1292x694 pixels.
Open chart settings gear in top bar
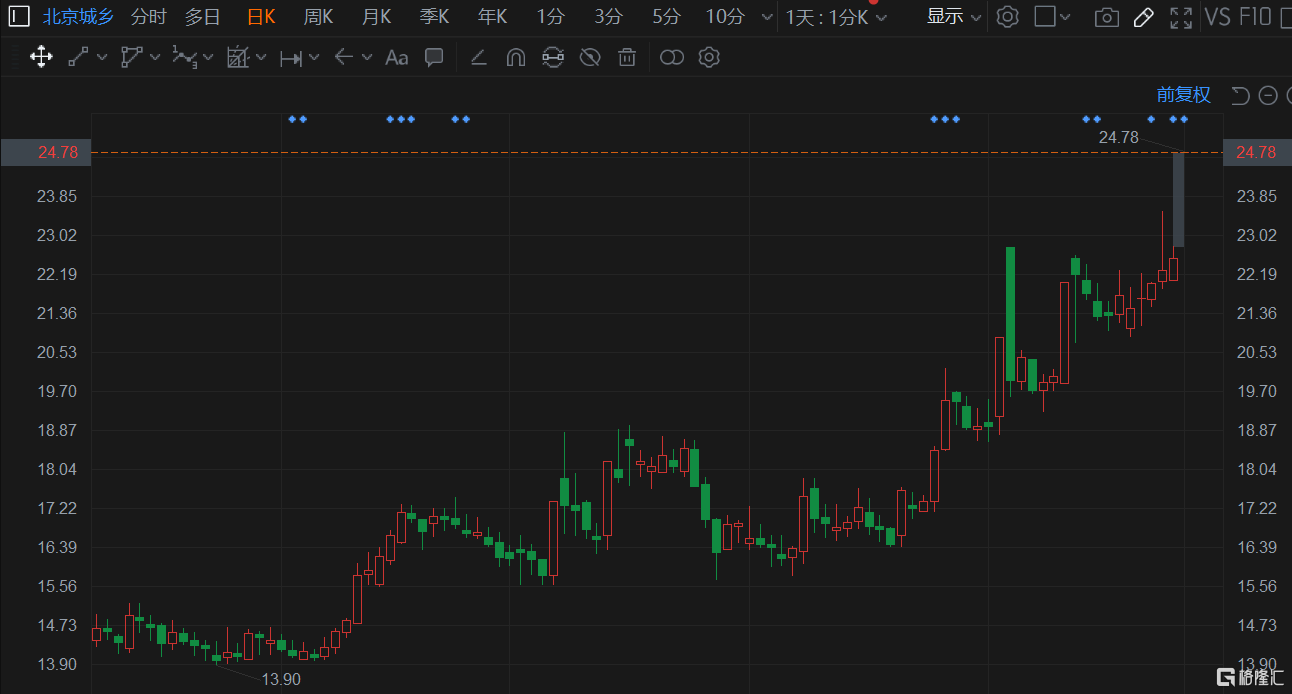point(1008,17)
